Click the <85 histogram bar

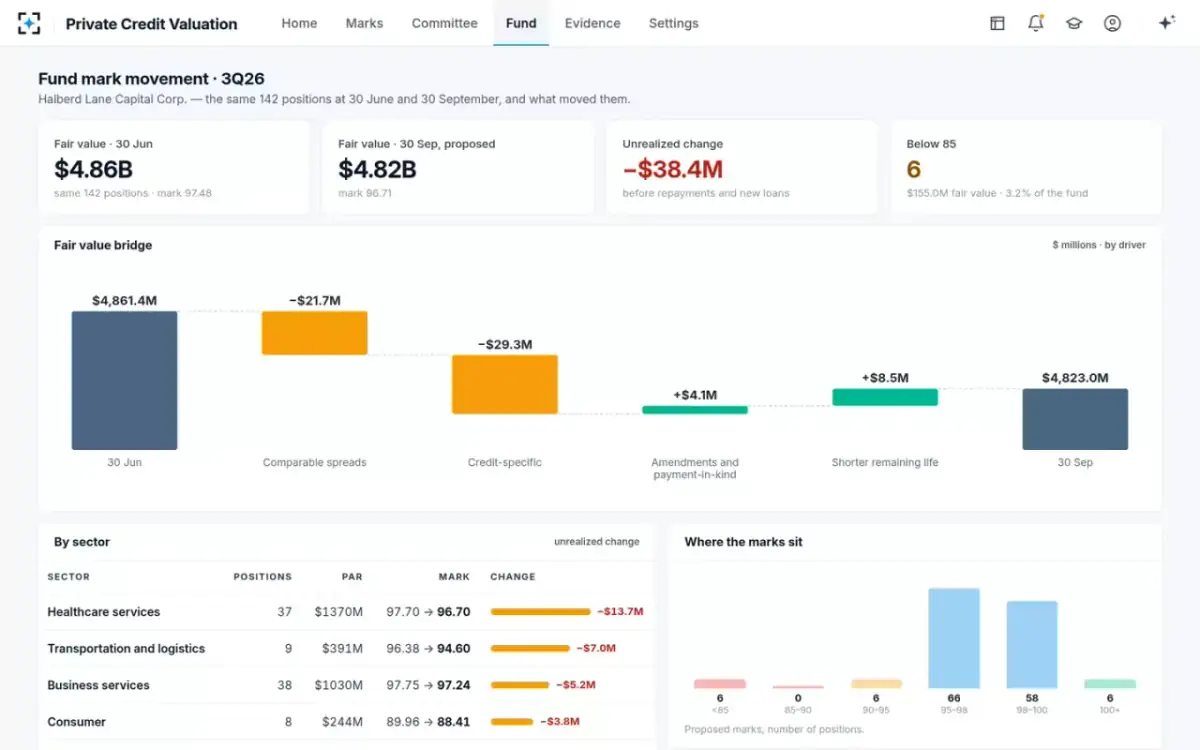click(x=720, y=684)
